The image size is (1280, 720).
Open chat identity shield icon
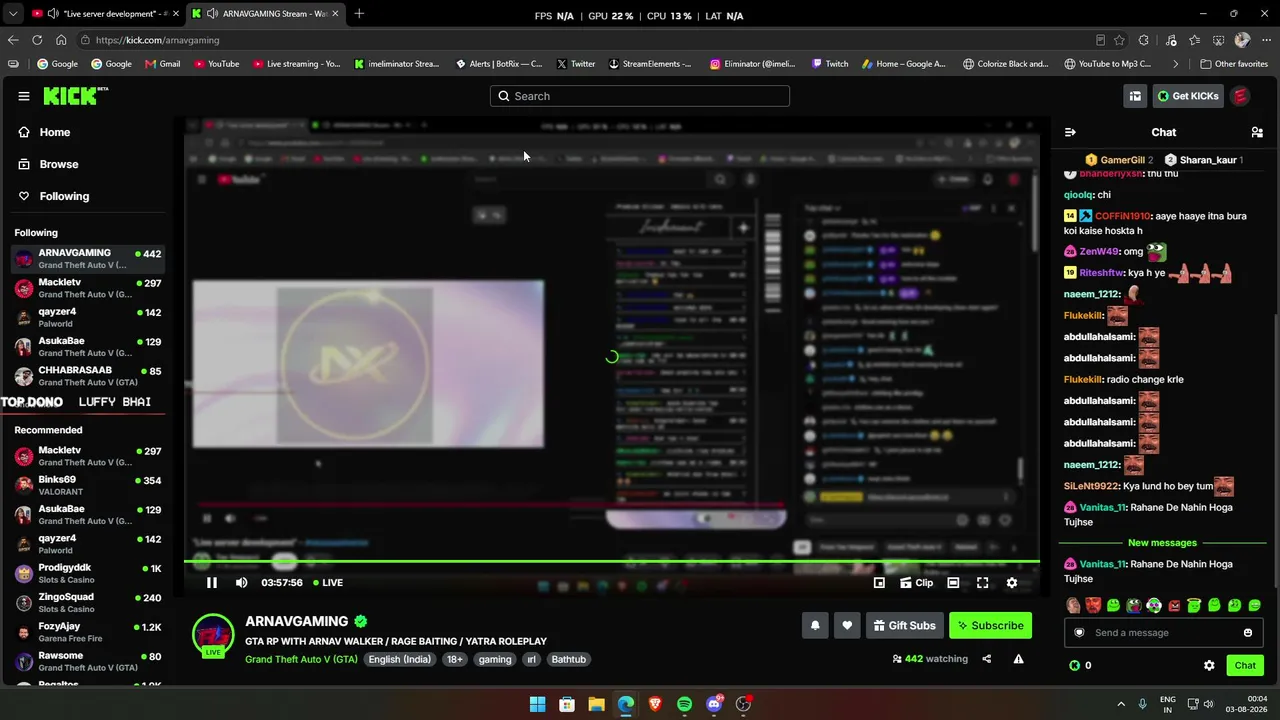tap(1079, 633)
